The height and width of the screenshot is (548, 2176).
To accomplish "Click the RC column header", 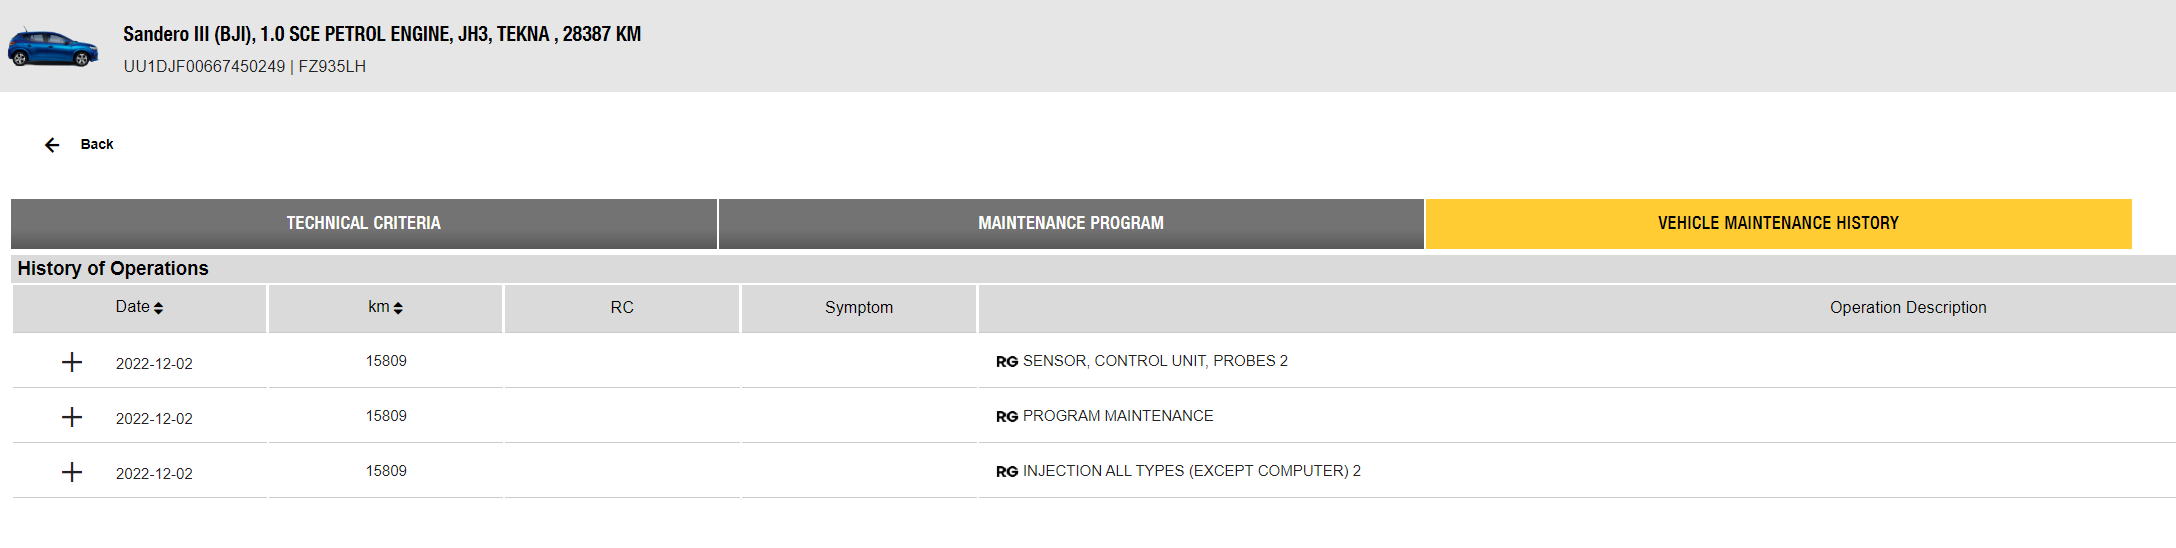I will (x=622, y=308).
